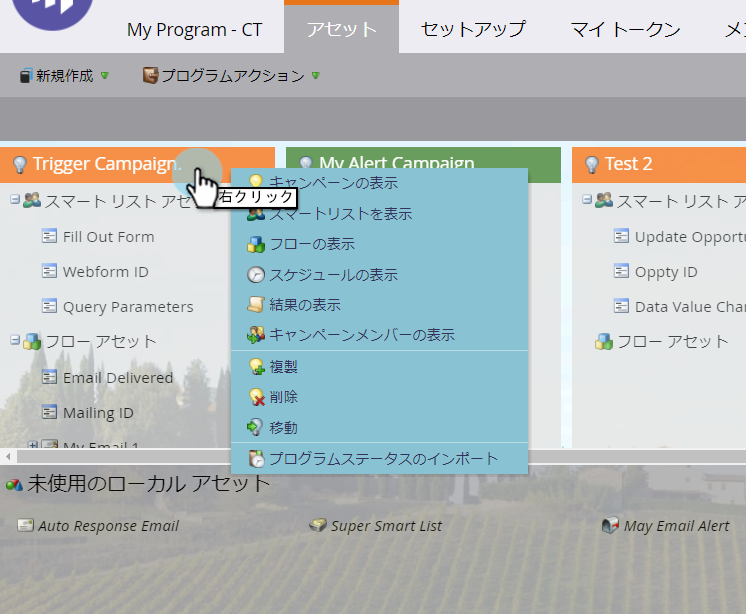Image resolution: width=746 pixels, height=614 pixels.
Task: Click the 結果の表示 scroll icon
Action: 256,304
